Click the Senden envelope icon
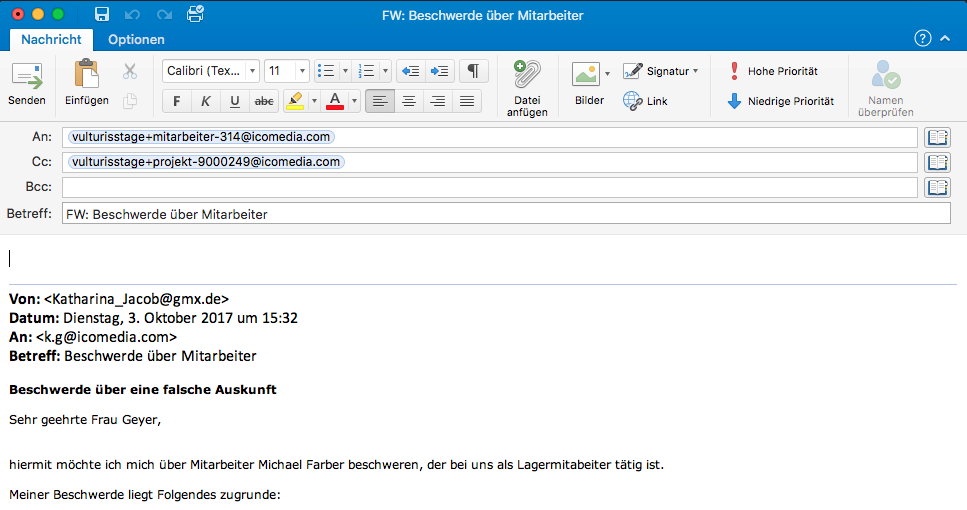967x510 pixels. coord(27,76)
